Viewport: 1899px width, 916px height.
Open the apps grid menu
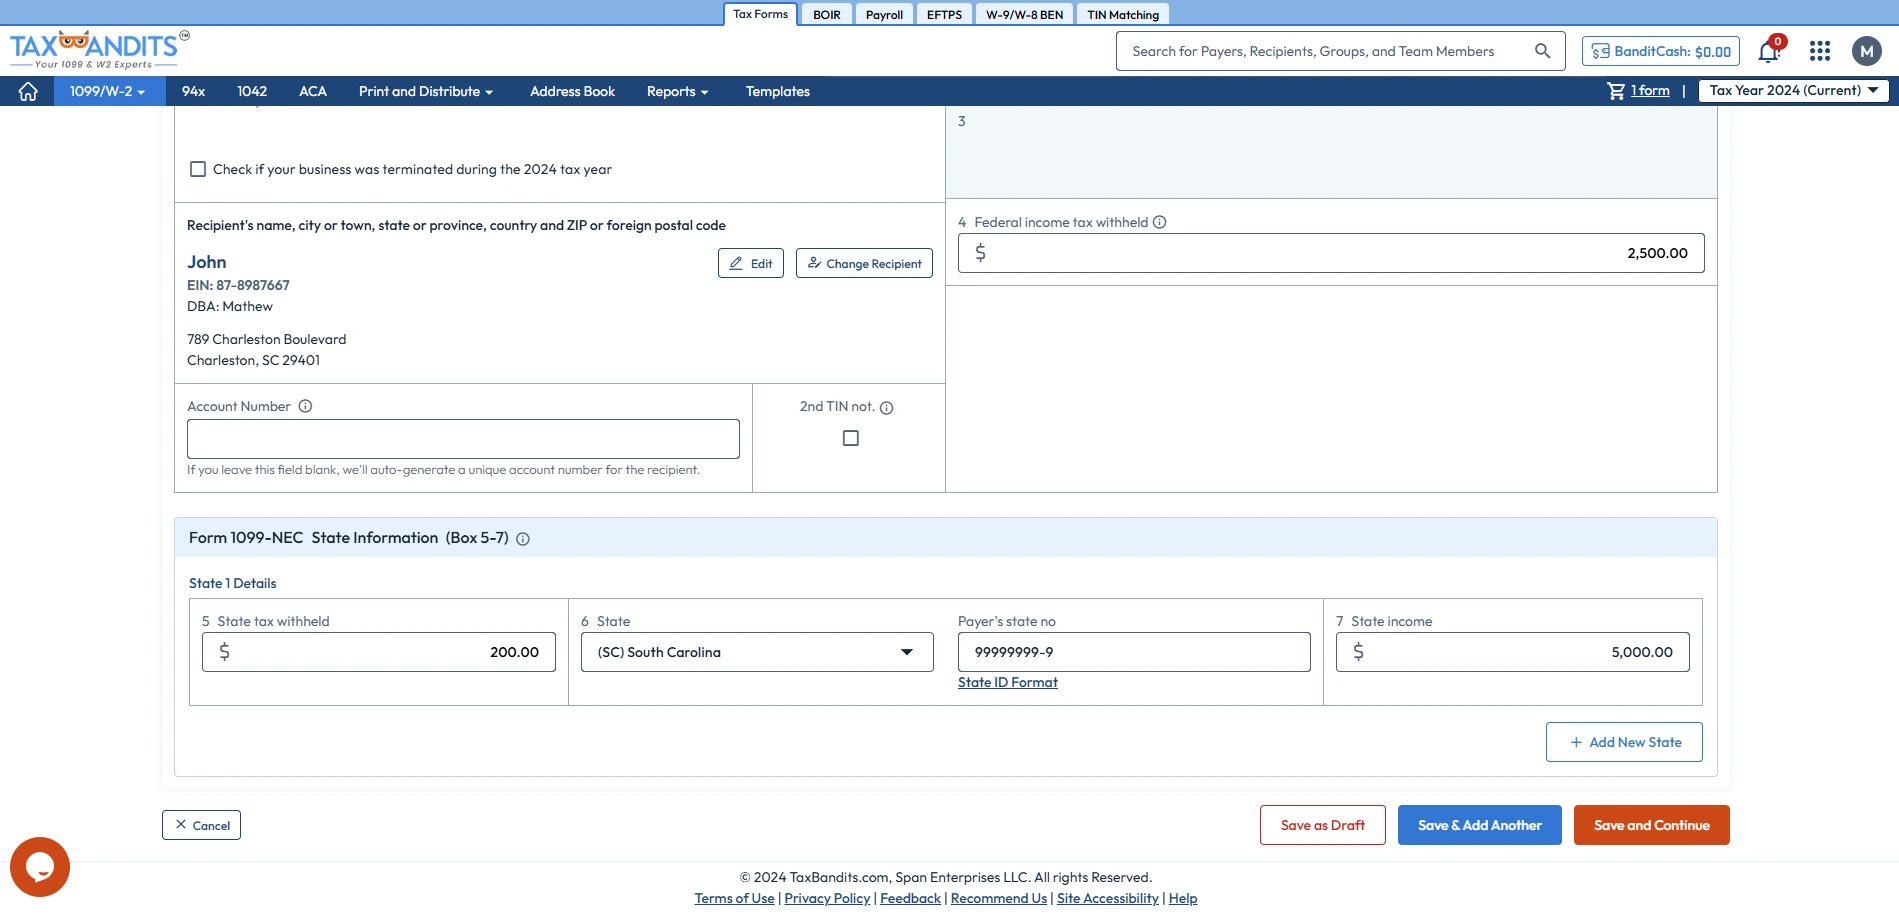coord(1820,51)
